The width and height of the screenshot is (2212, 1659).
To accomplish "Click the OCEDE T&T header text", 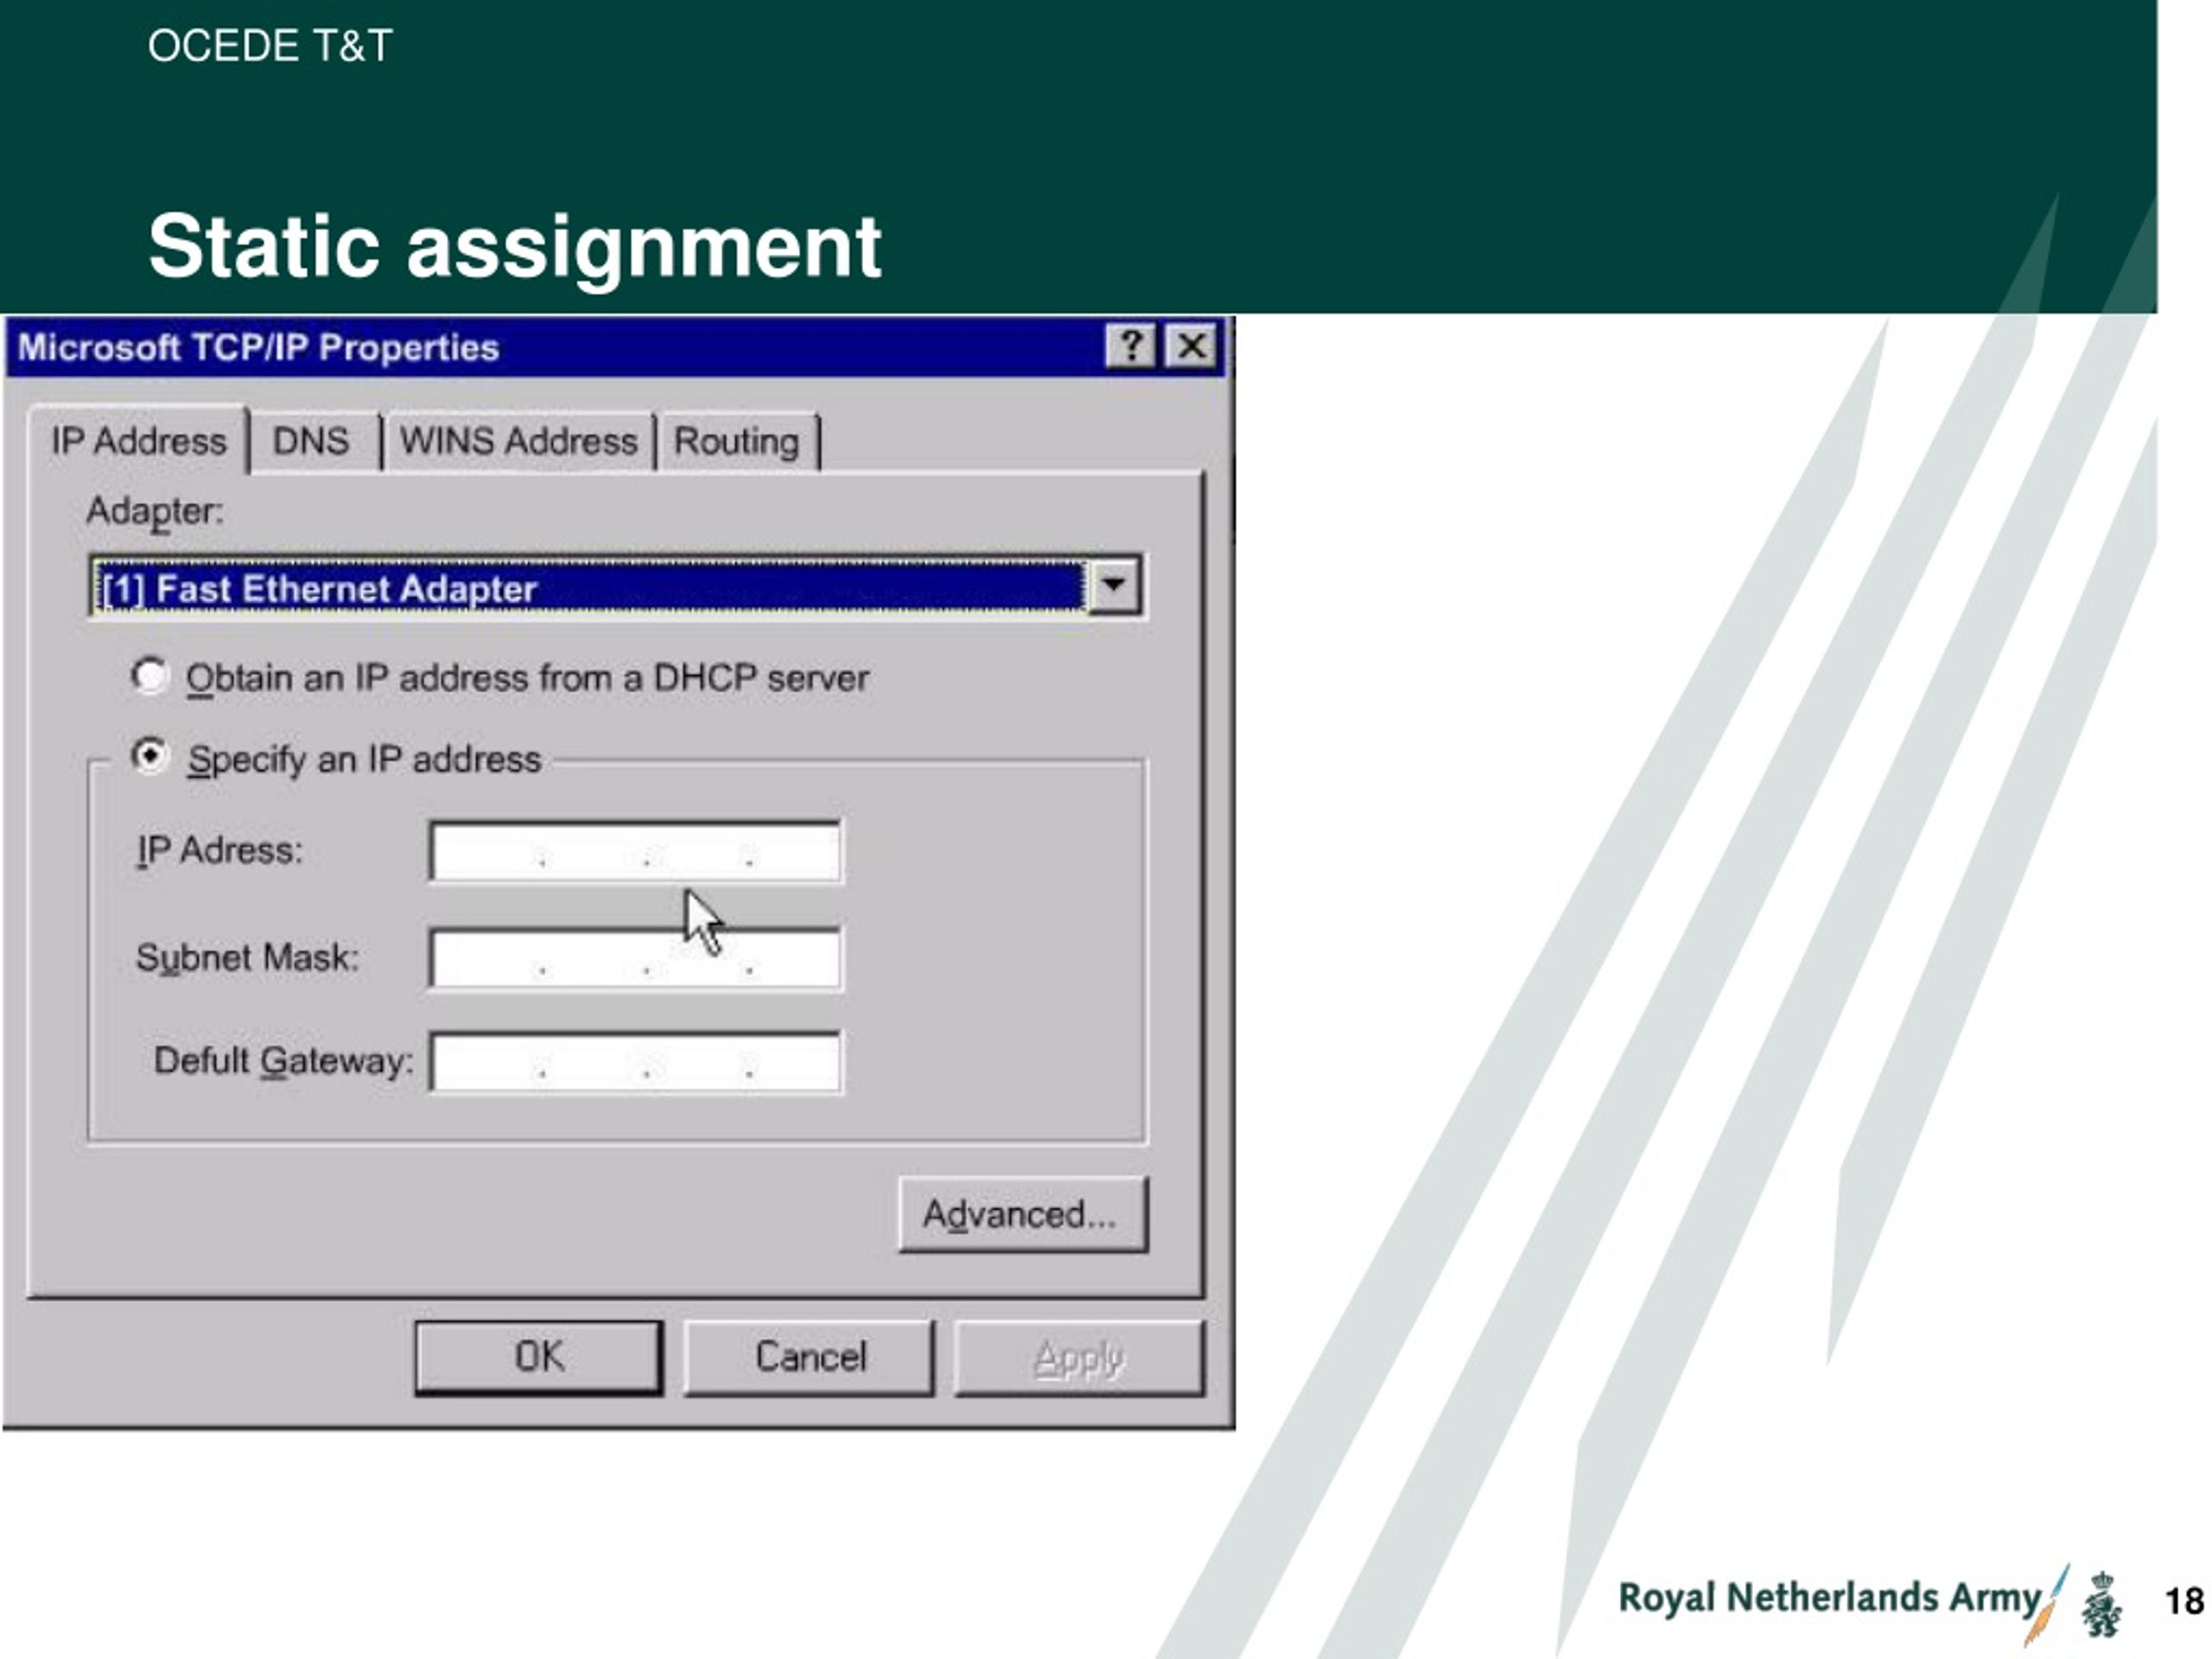I will 270,46.
